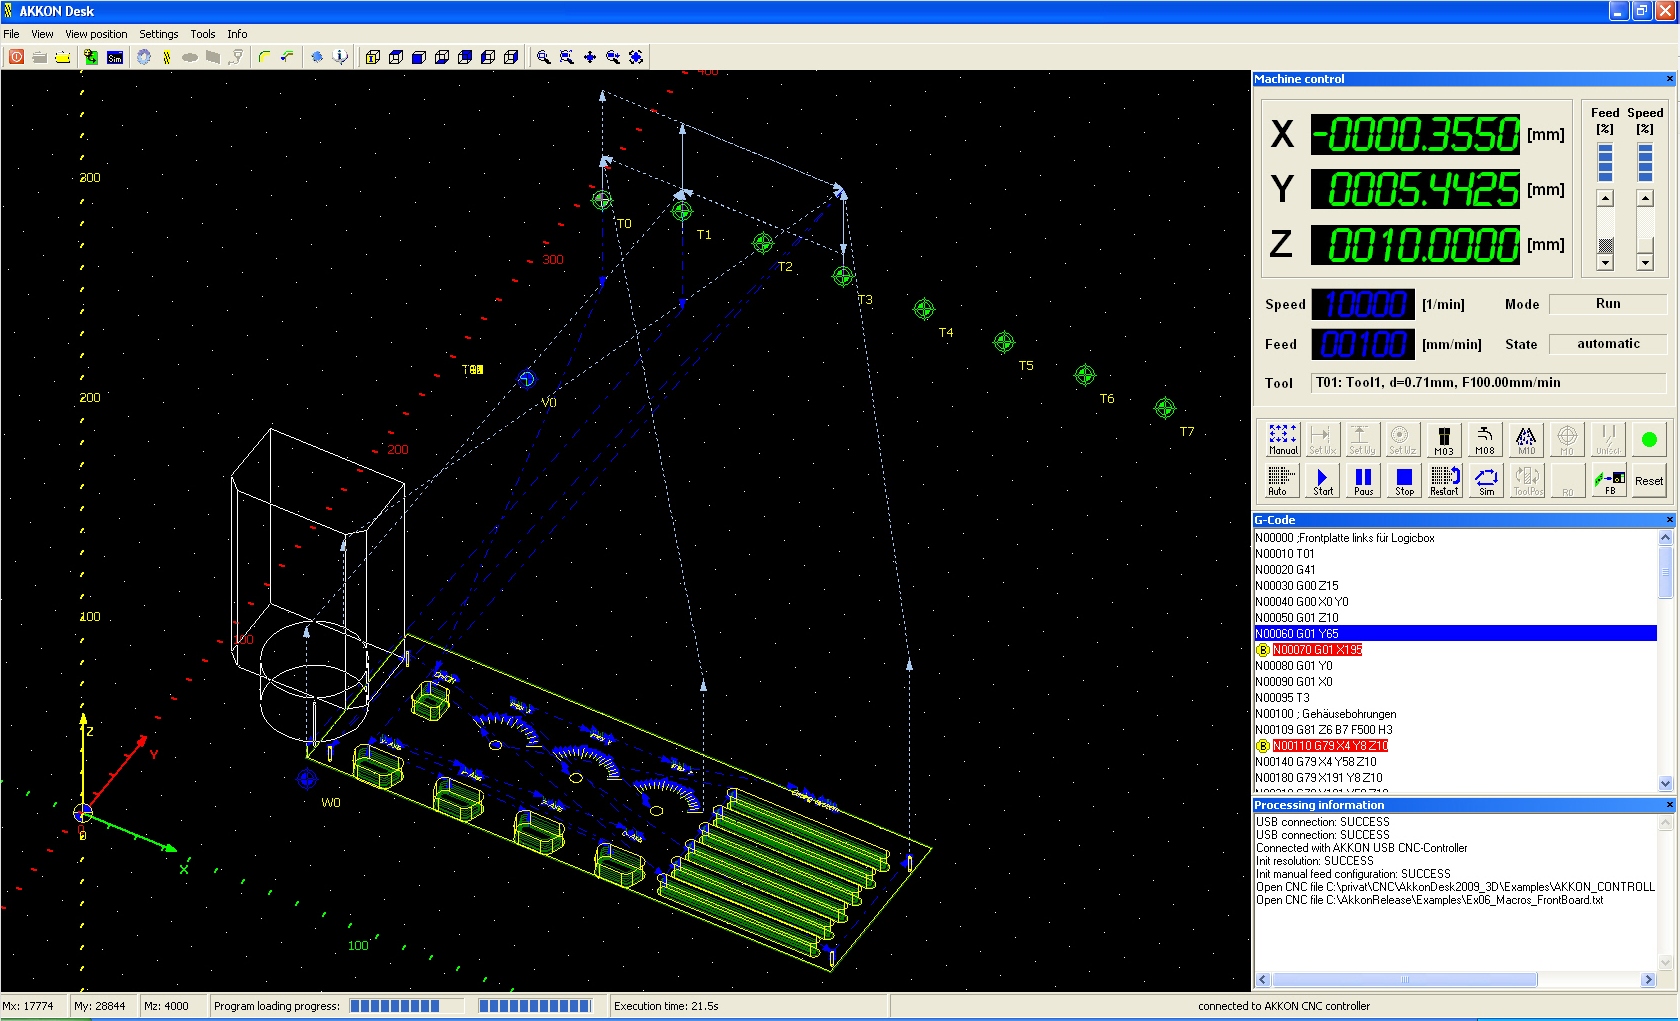
Task: Select G-code line N00080 G01 Y0
Action: tap(1294, 666)
